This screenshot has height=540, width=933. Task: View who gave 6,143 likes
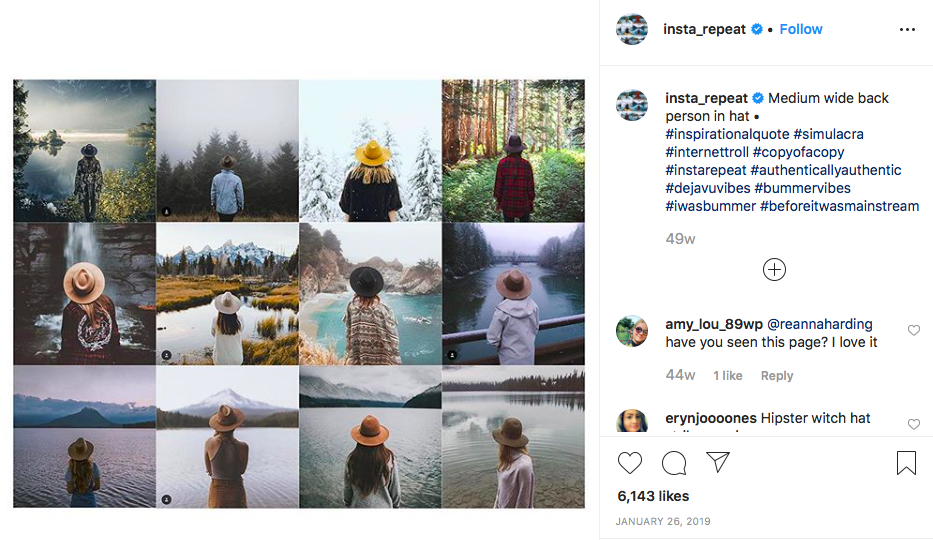click(x=653, y=496)
